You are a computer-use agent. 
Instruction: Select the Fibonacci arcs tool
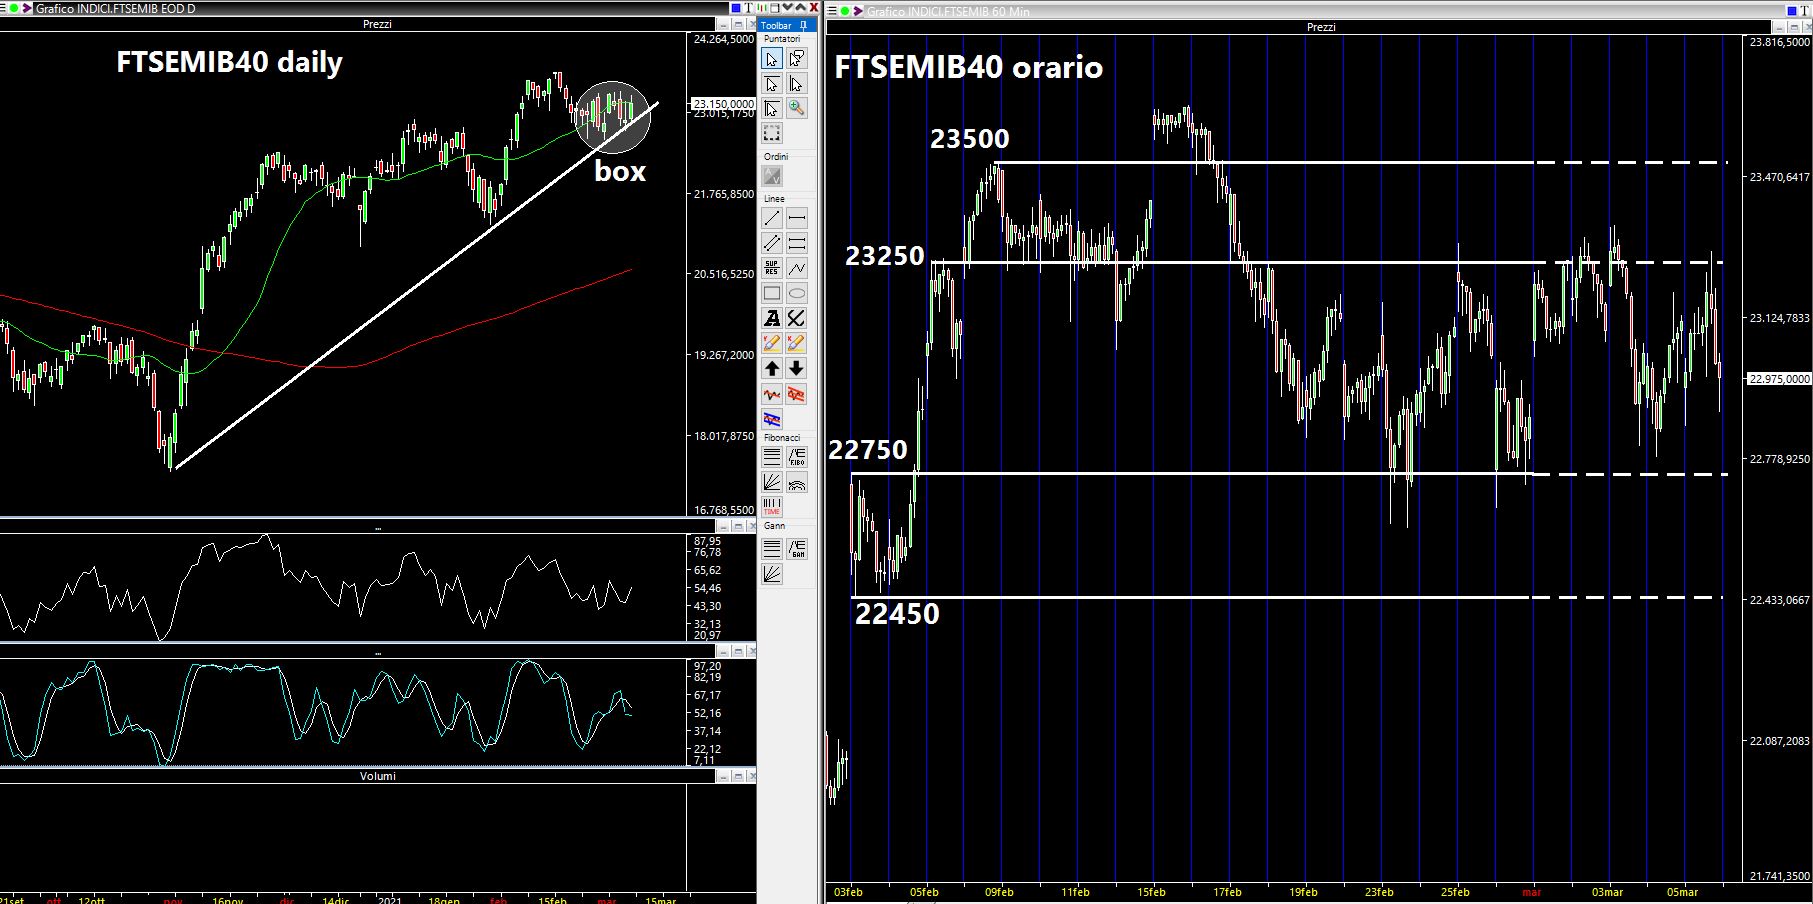(x=797, y=482)
